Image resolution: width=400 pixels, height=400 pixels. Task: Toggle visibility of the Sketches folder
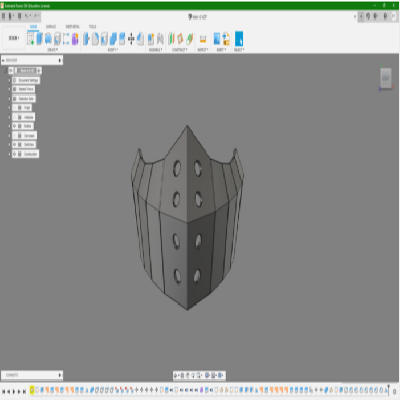(15, 144)
